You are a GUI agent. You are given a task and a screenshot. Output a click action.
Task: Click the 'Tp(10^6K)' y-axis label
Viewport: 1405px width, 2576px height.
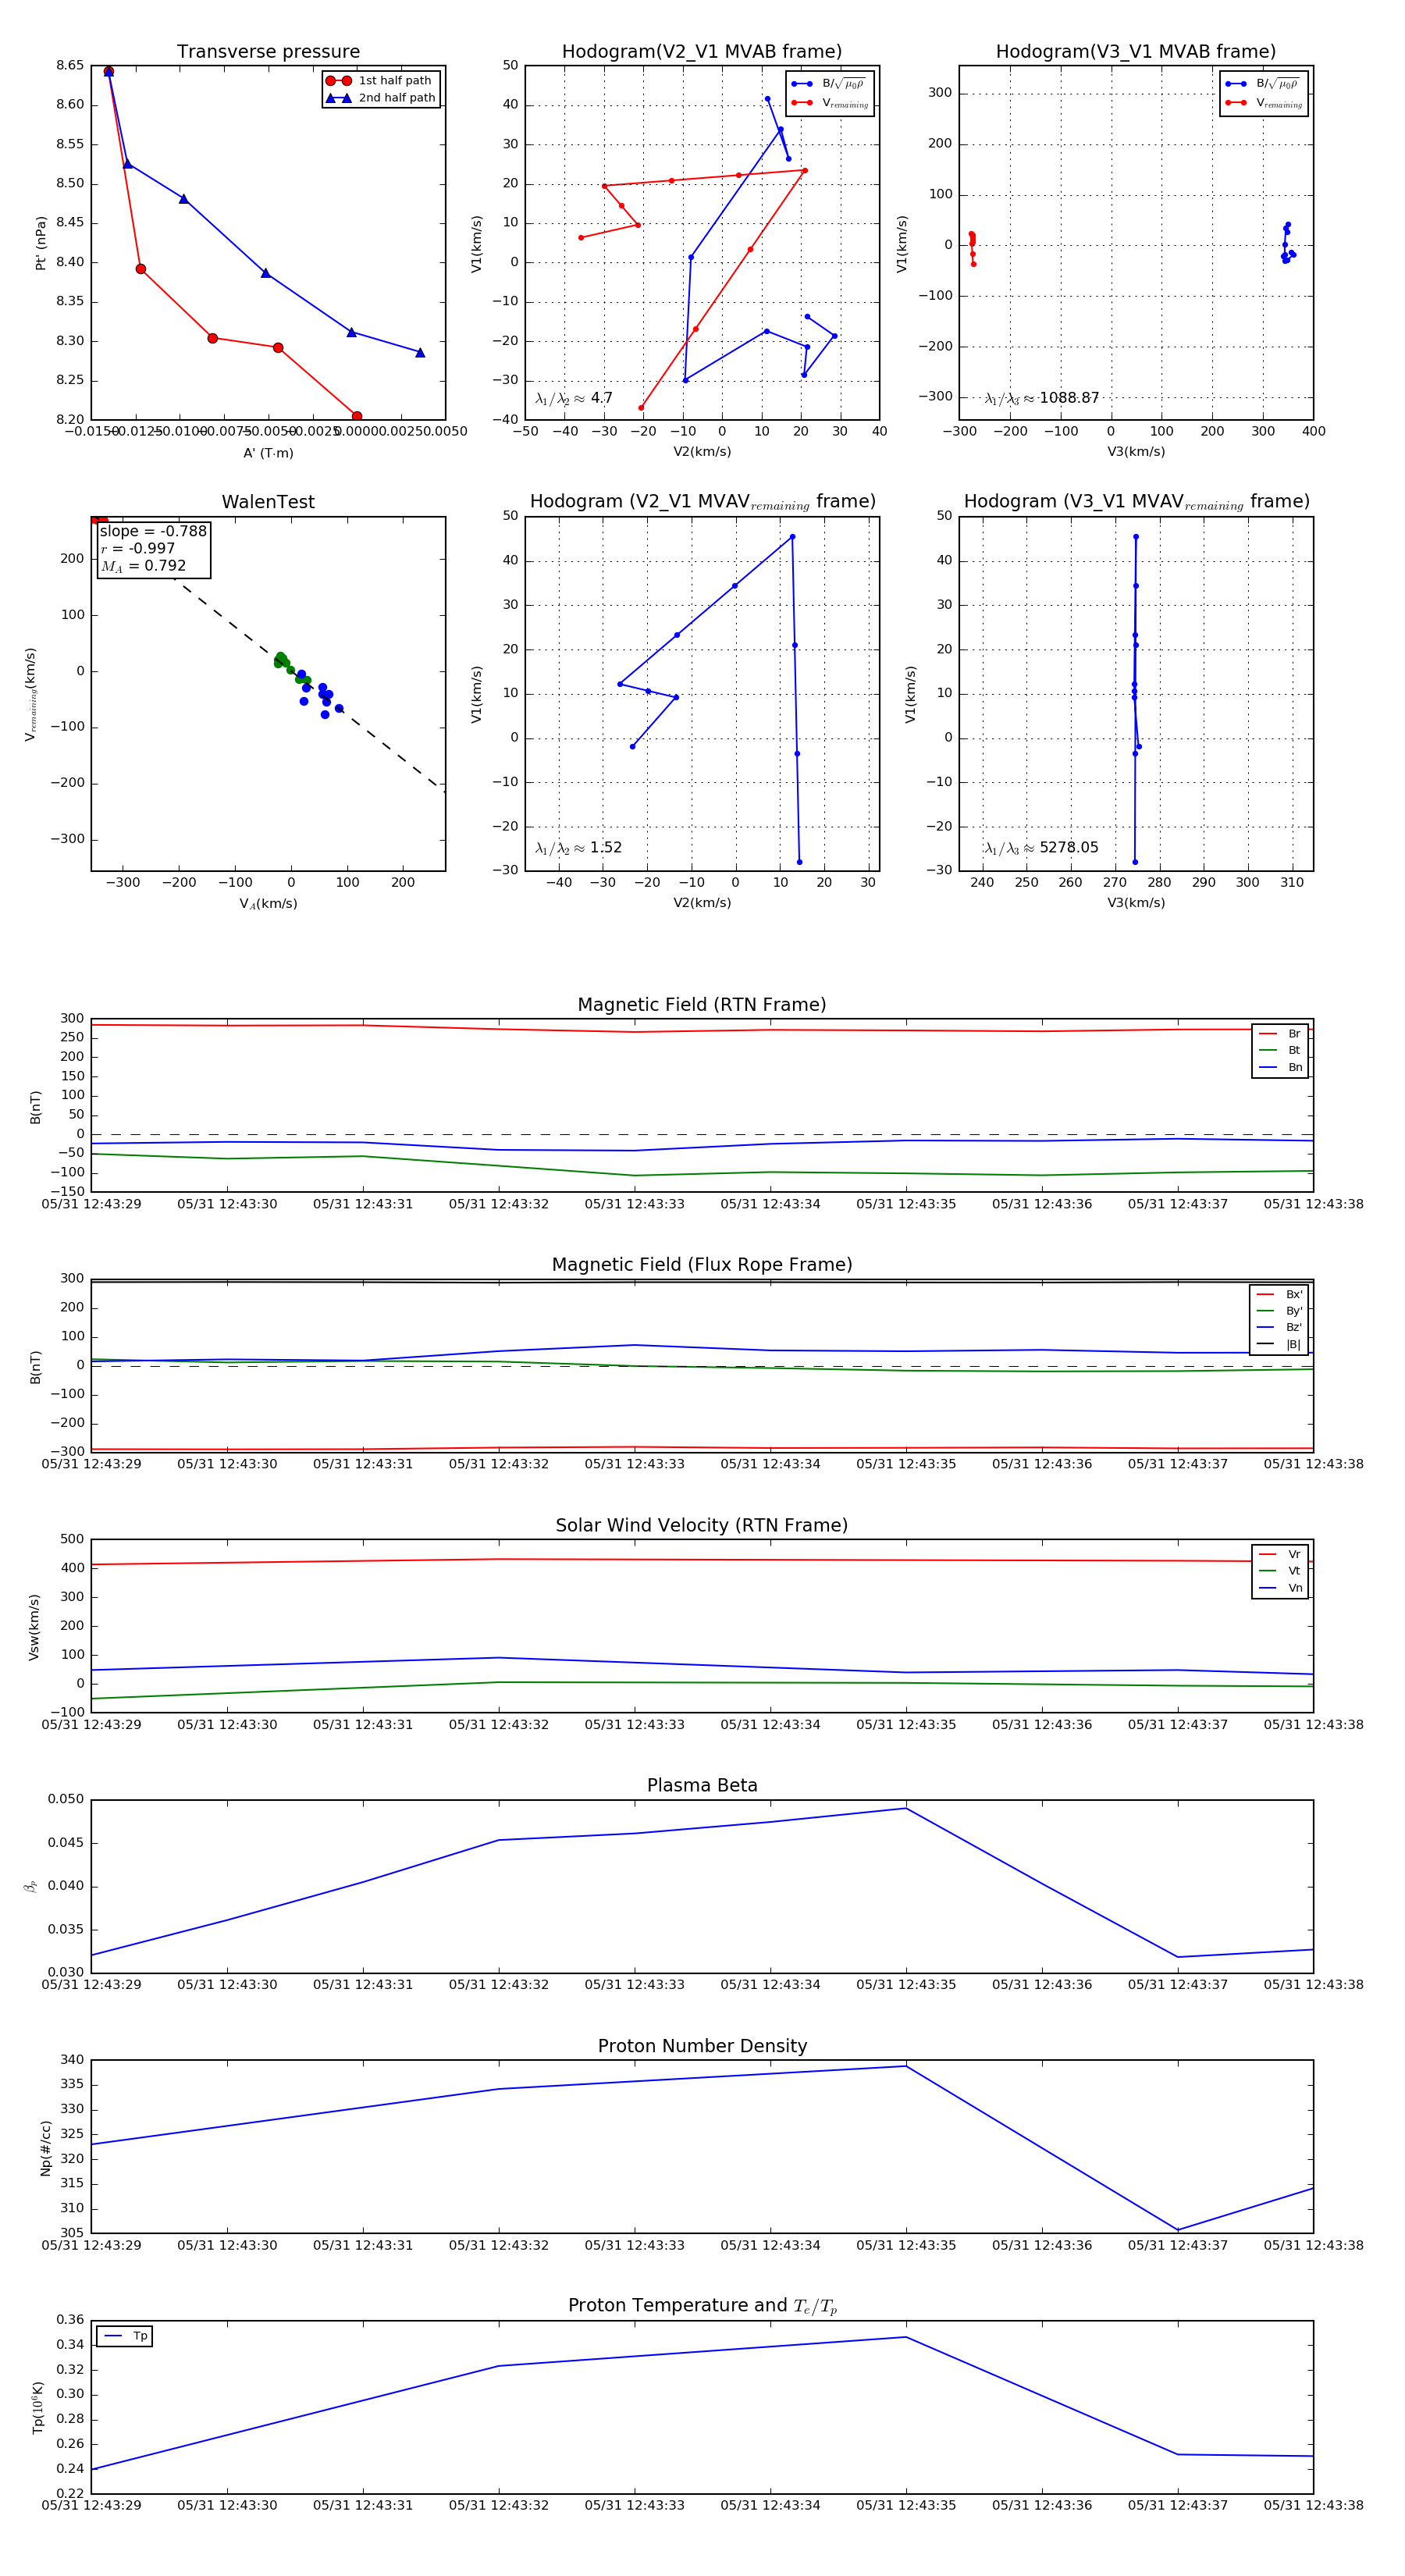point(38,2407)
